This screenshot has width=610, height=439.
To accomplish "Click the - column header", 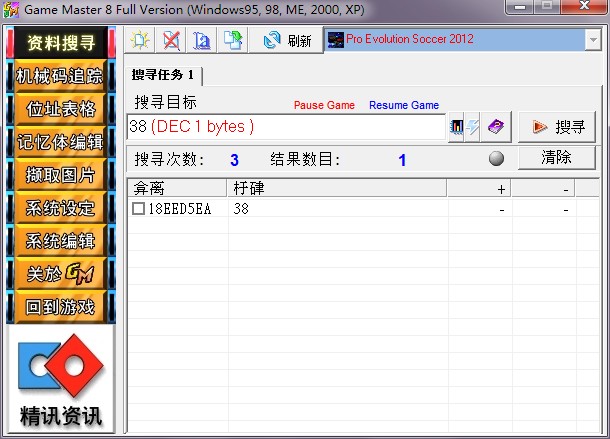I will click(x=543, y=188).
